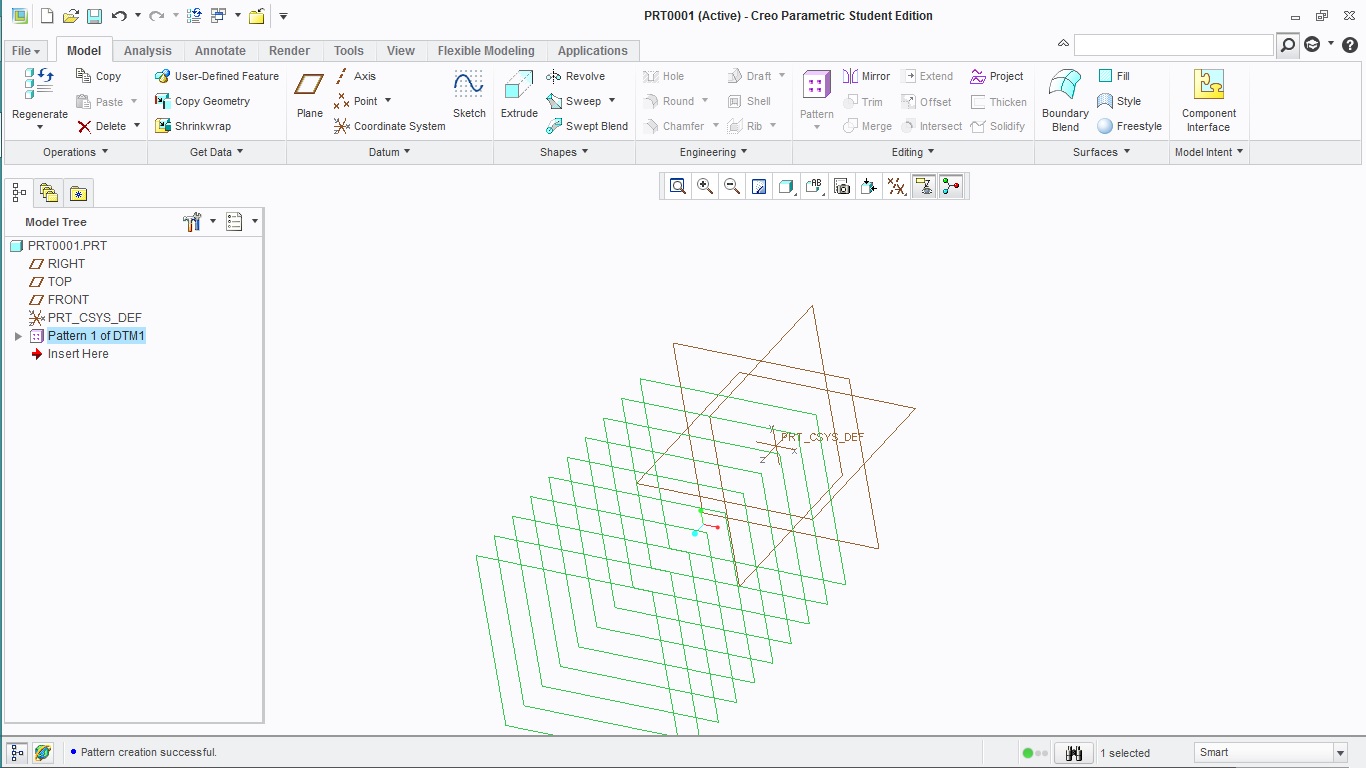Switch to the Flexible Modeling tab

[486, 51]
